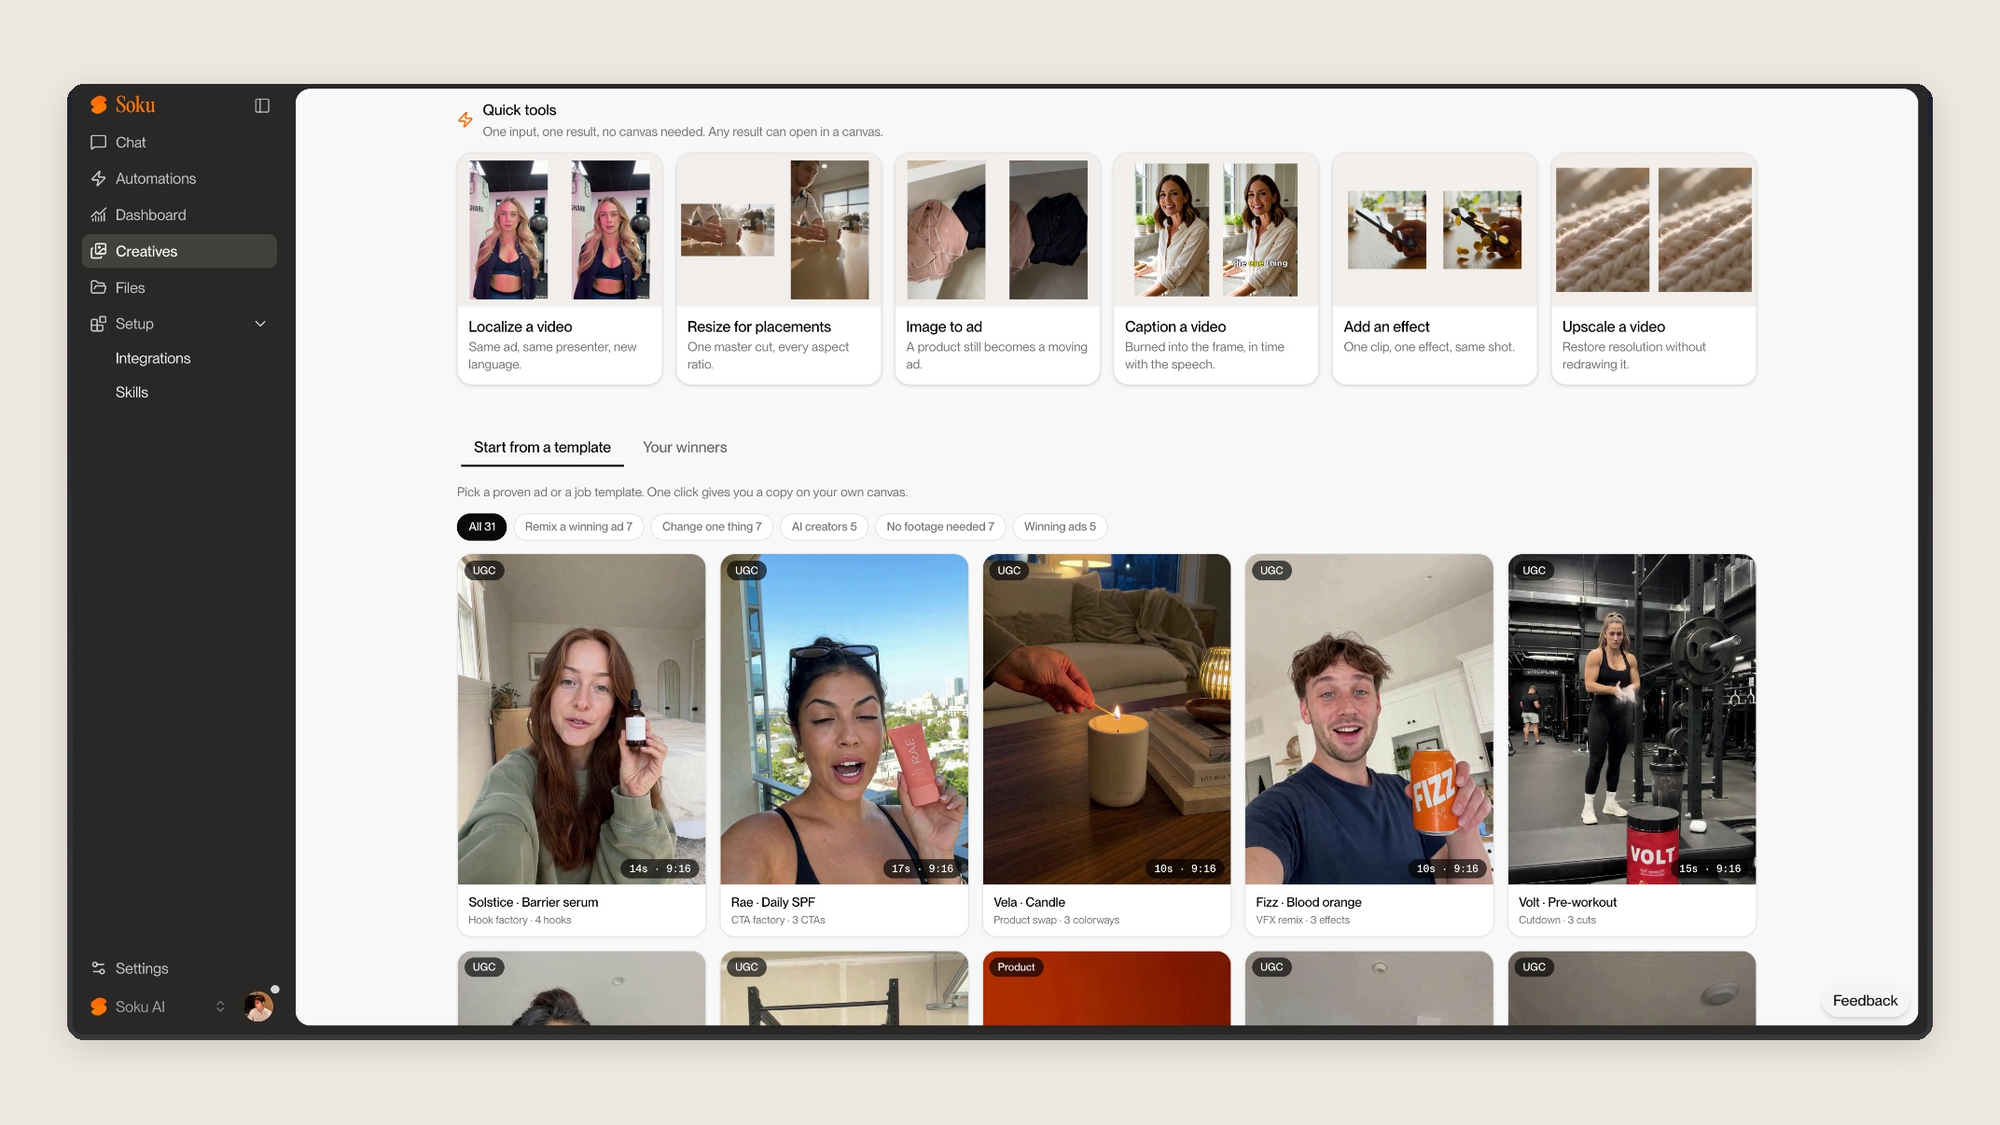Open Volt Pre-workout template thumbnail
This screenshot has height=1125, width=2000.
tap(1632, 719)
